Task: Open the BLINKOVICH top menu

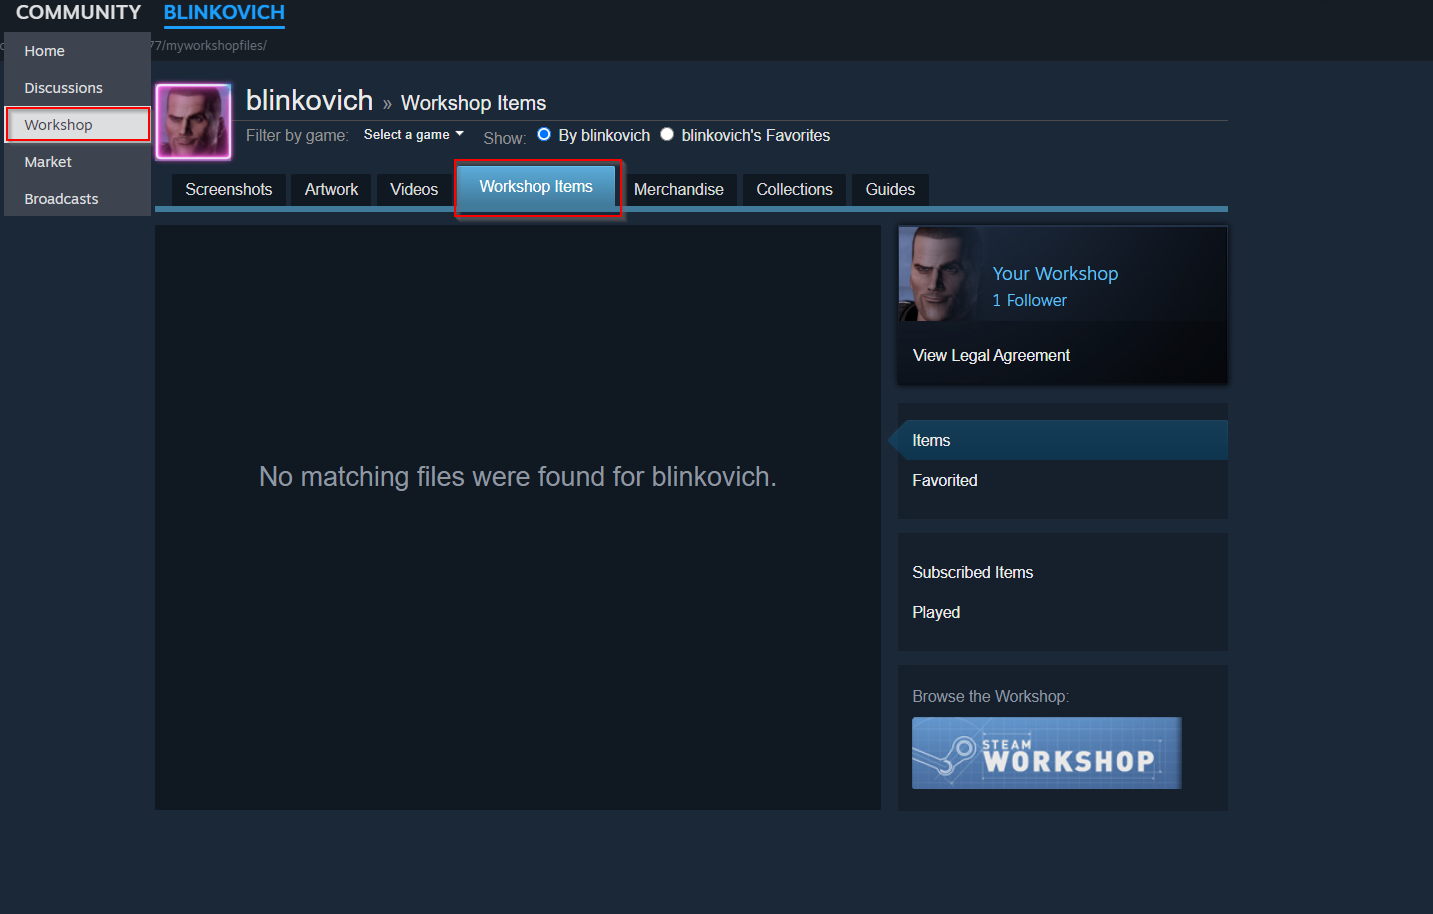Action: pos(224,13)
